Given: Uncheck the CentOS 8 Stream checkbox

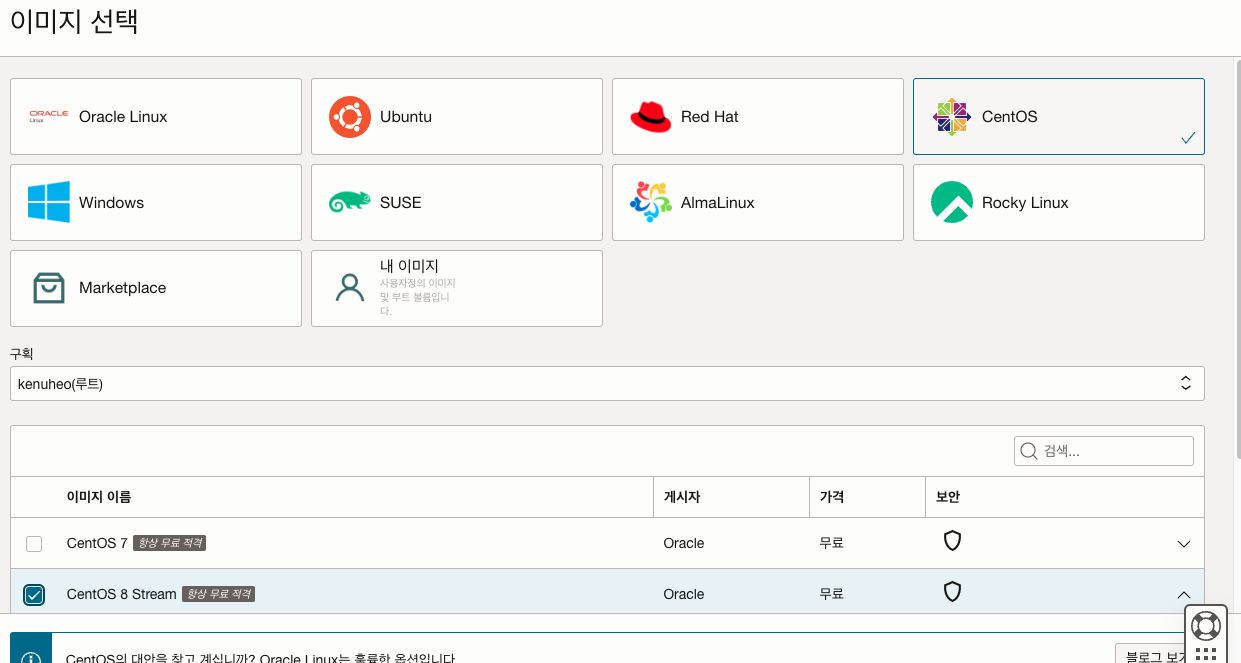Looking at the screenshot, I should (x=34, y=595).
